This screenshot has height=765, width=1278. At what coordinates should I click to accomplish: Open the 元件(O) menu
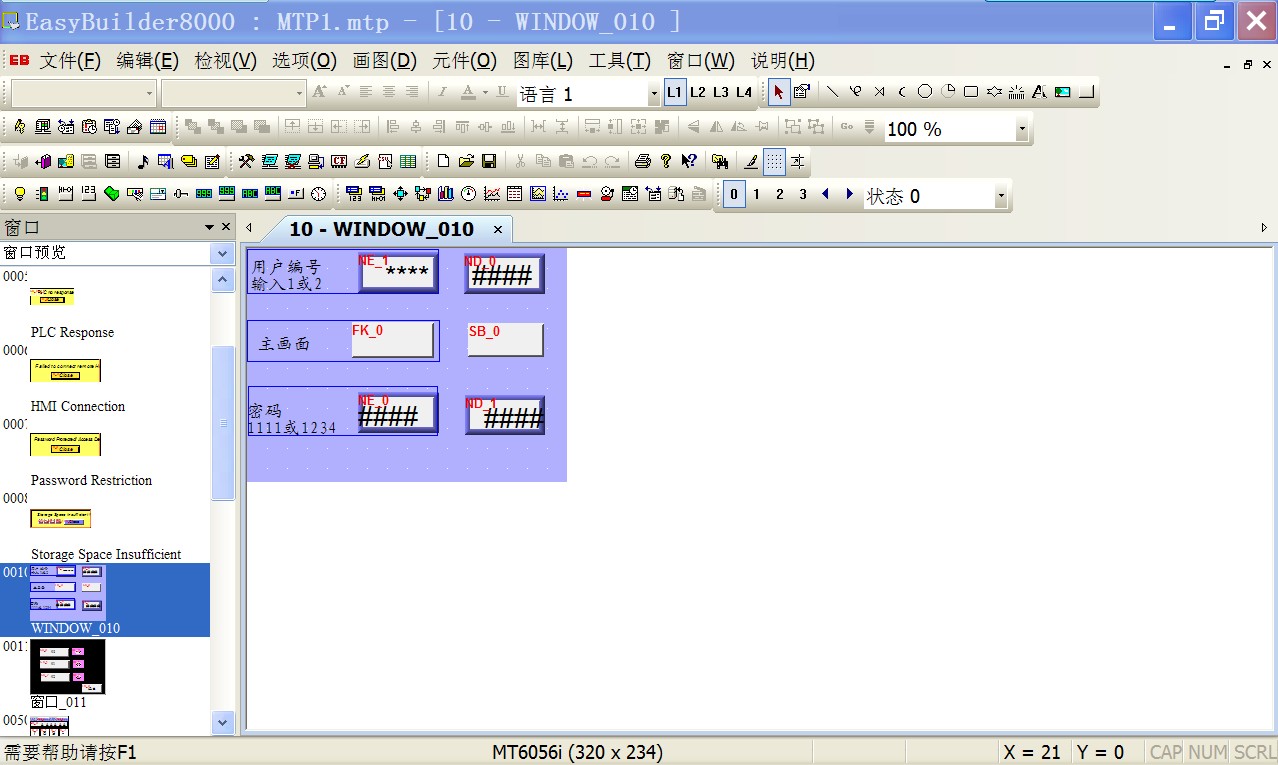pos(464,61)
